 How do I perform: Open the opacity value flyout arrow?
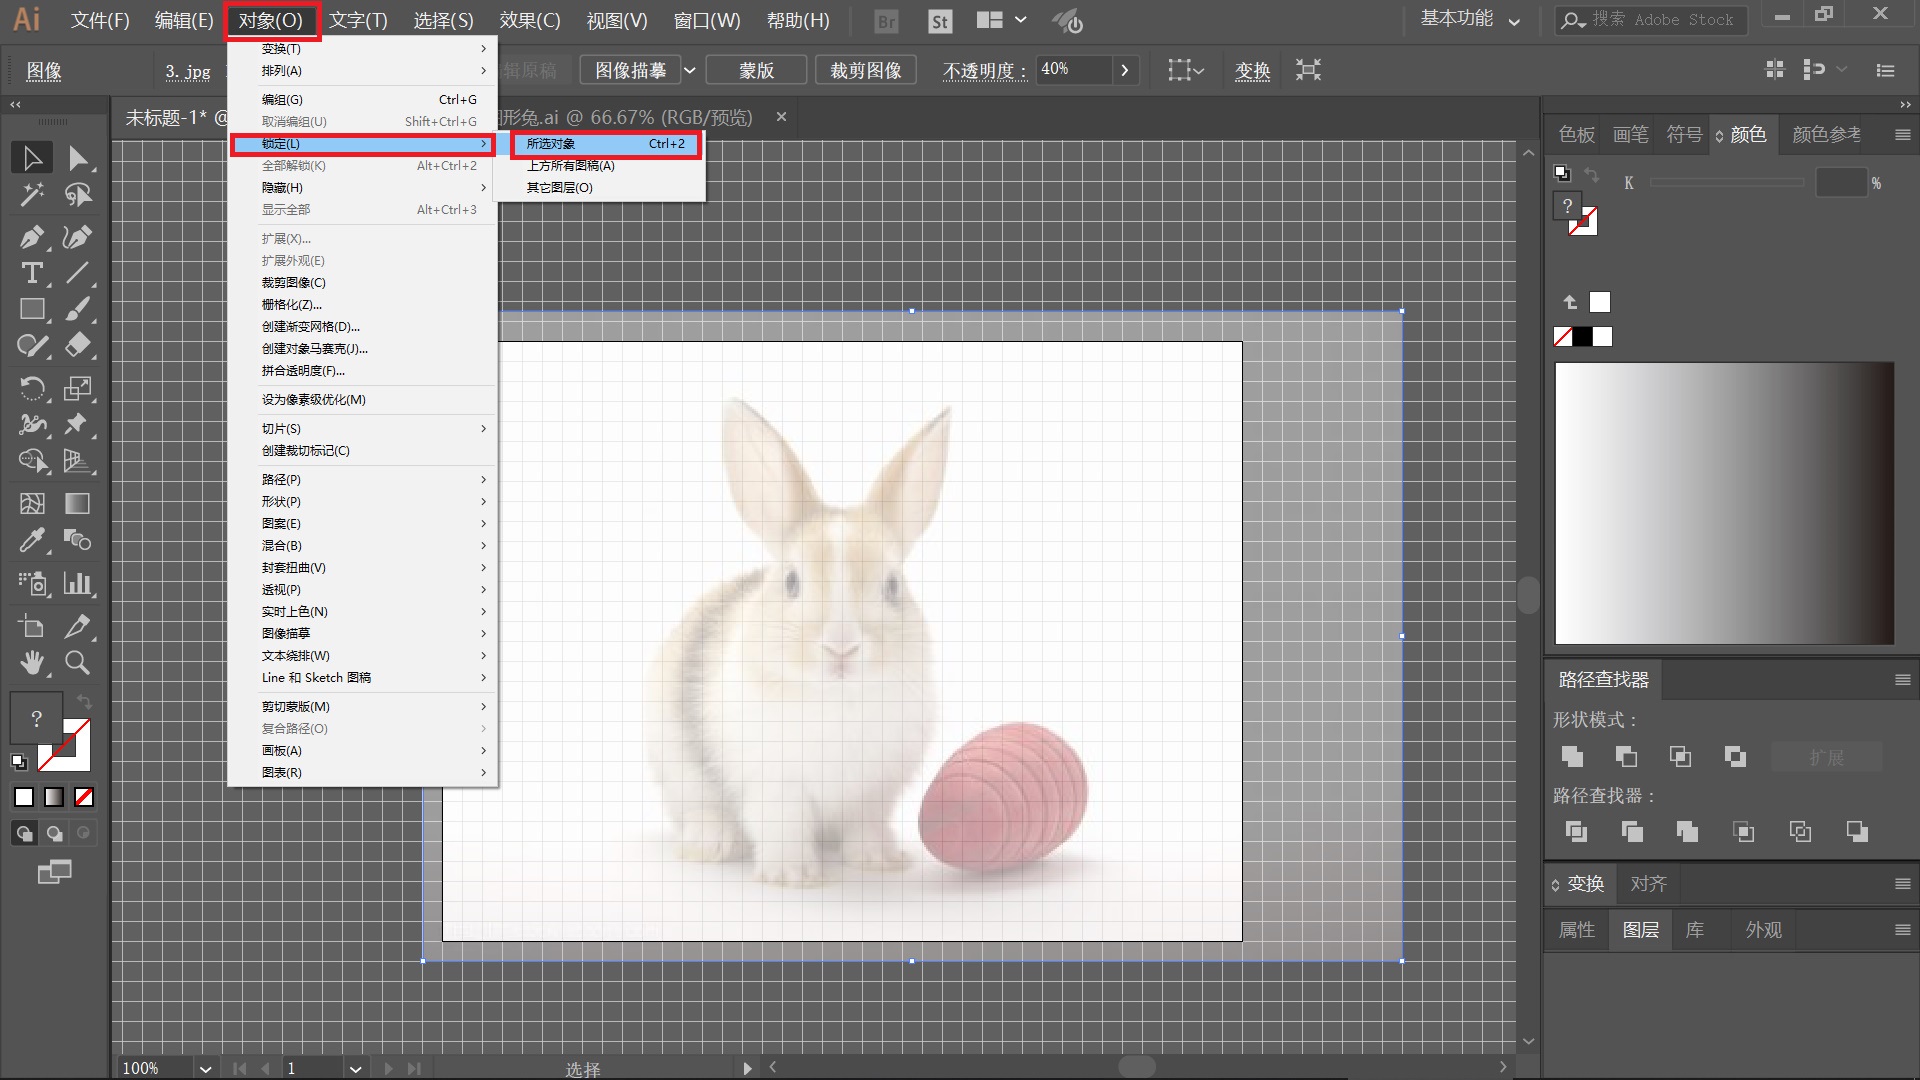pos(1125,70)
